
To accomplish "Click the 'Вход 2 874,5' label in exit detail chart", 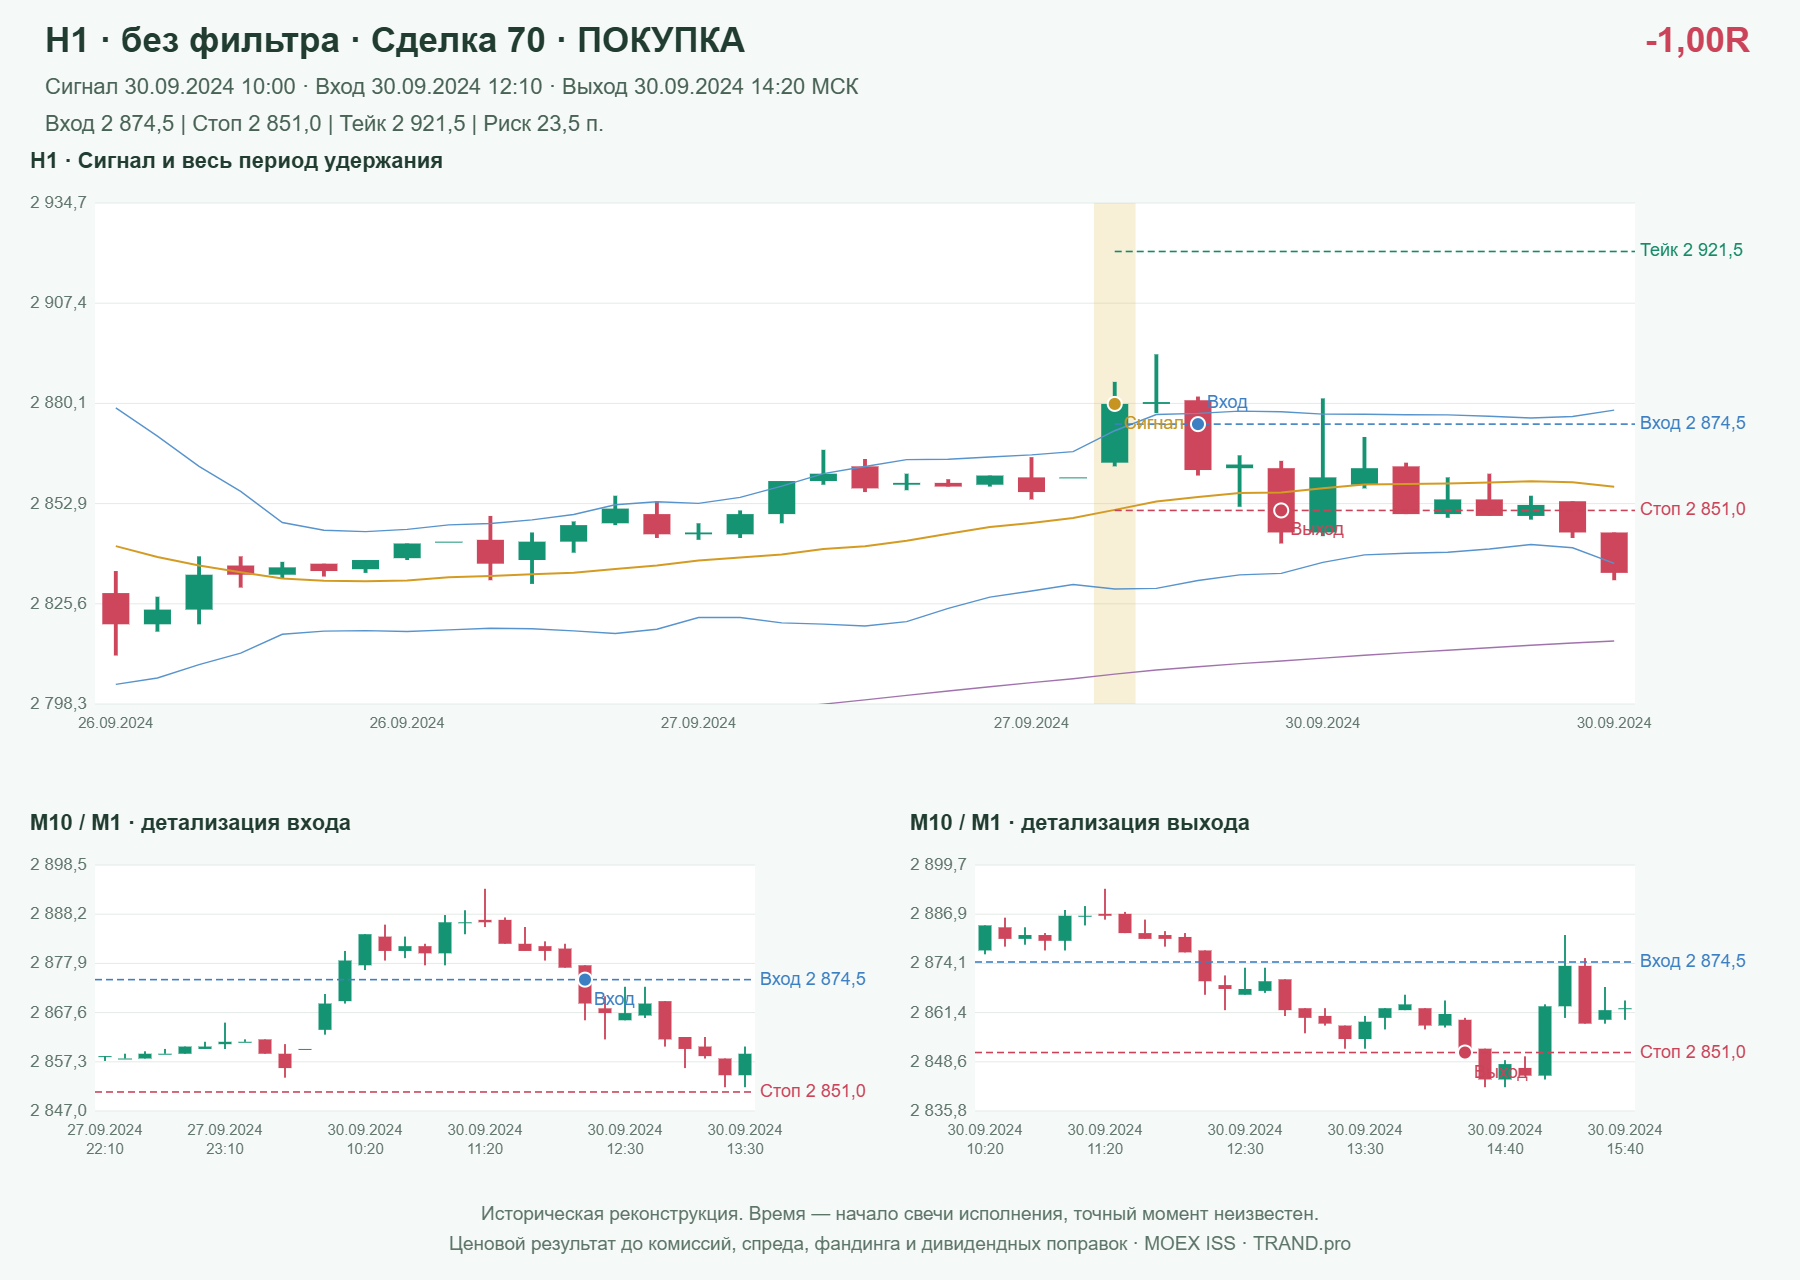I will (1692, 961).
